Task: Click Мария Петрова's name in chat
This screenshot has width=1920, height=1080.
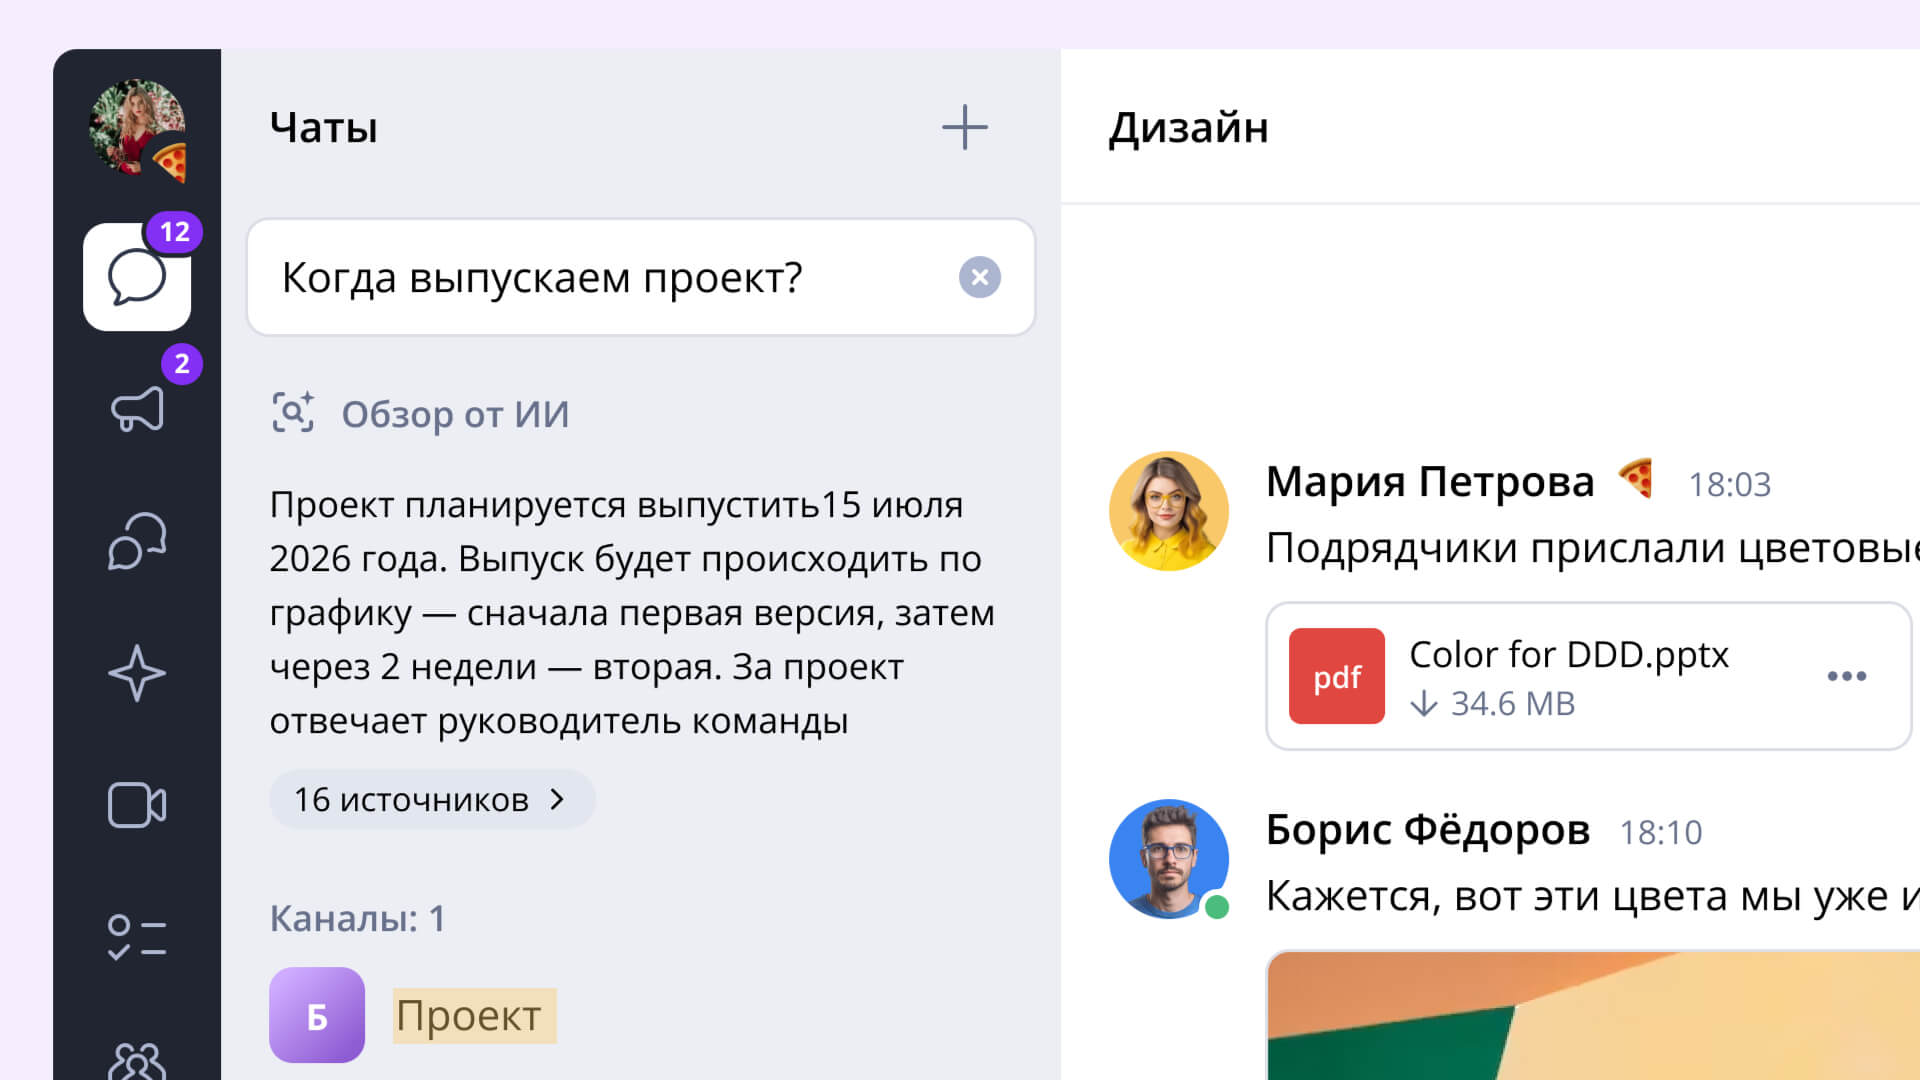Action: click(x=1429, y=482)
